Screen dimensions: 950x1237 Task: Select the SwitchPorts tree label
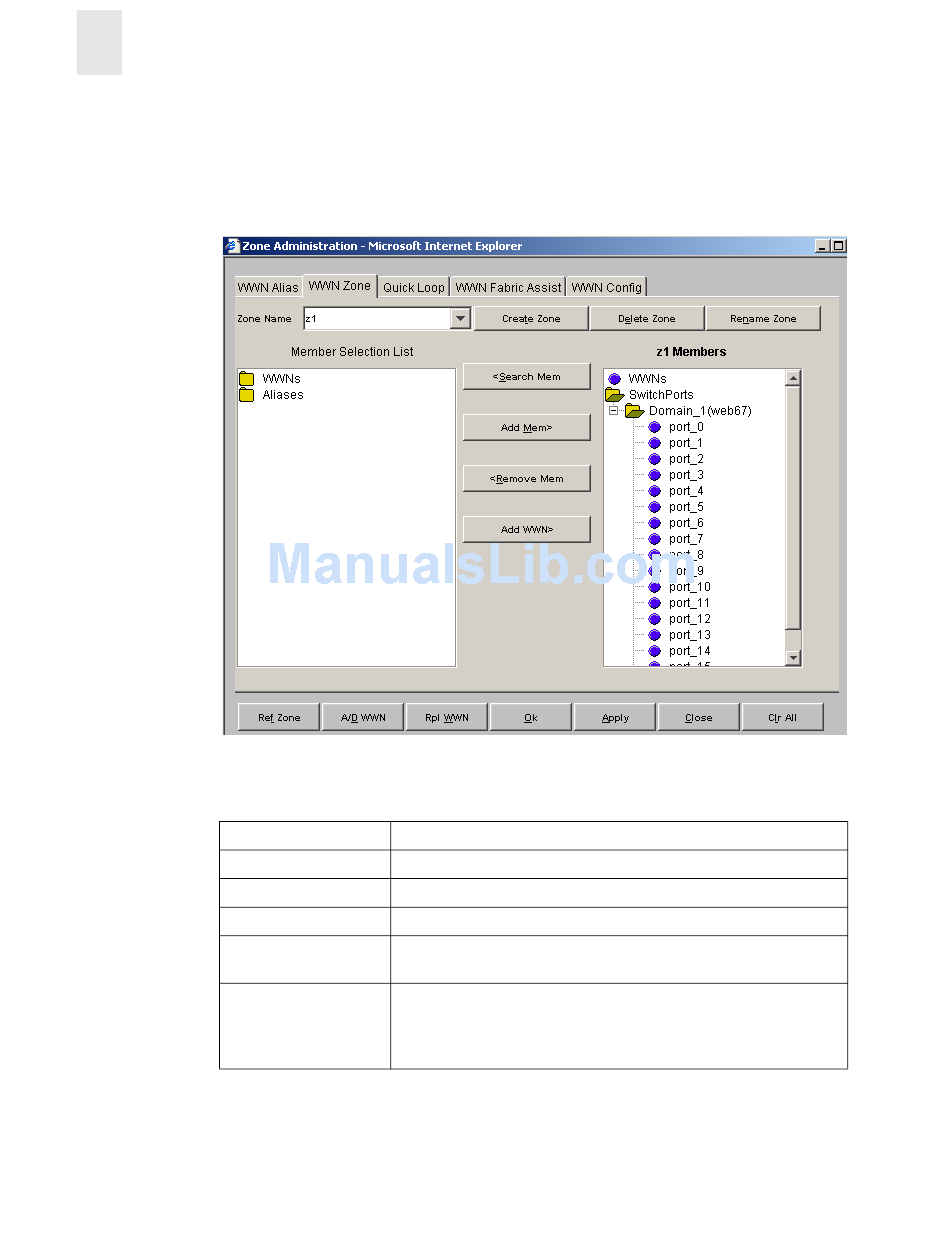[661, 395]
